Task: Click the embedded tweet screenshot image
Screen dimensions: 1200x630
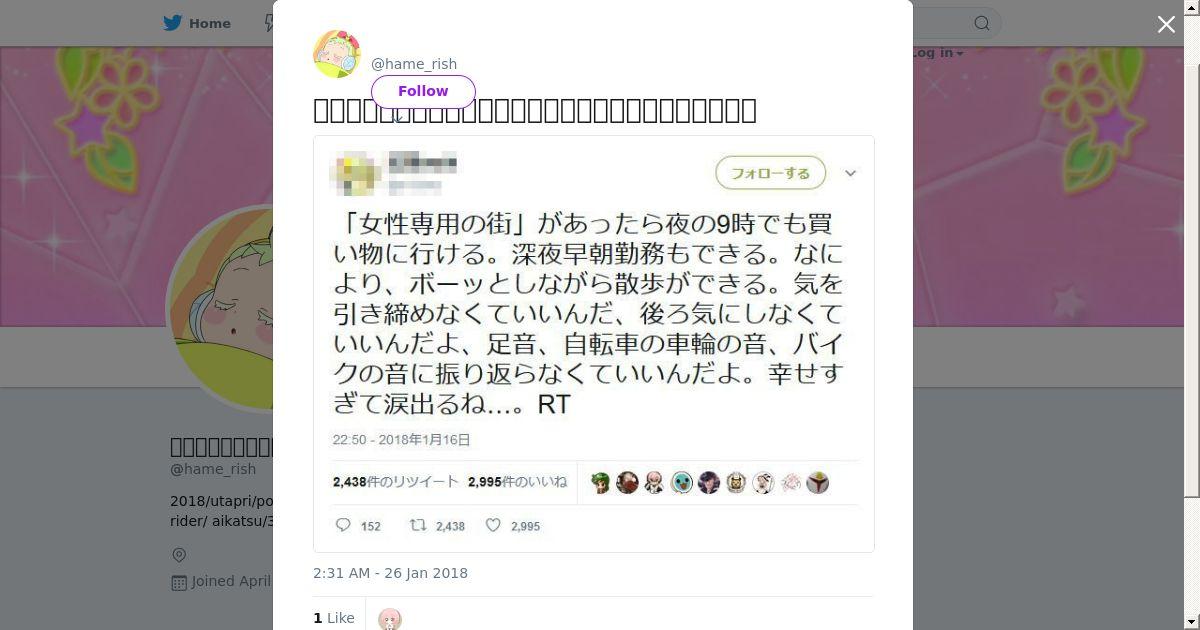Action: coord(594,344)
